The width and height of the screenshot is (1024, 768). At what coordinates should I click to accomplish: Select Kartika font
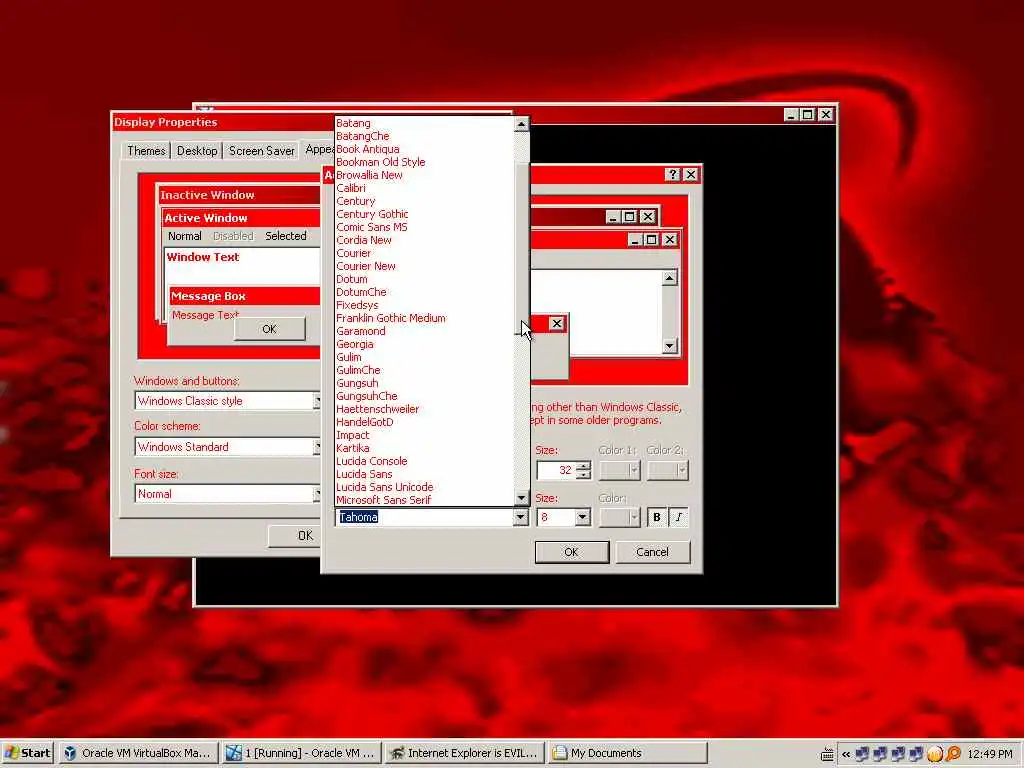353,448
